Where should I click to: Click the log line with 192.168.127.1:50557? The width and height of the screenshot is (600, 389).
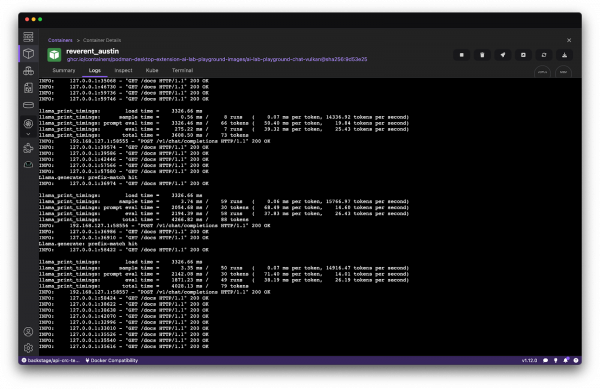click(155, 292)
